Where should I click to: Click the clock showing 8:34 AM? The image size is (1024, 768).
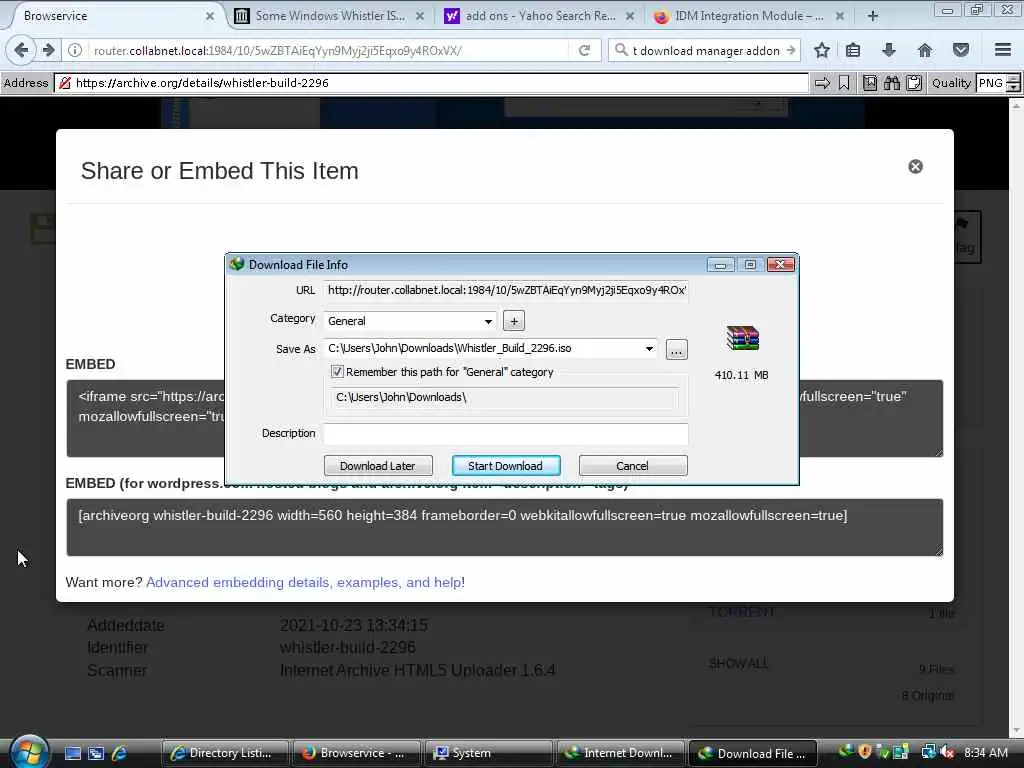[986, 753]
